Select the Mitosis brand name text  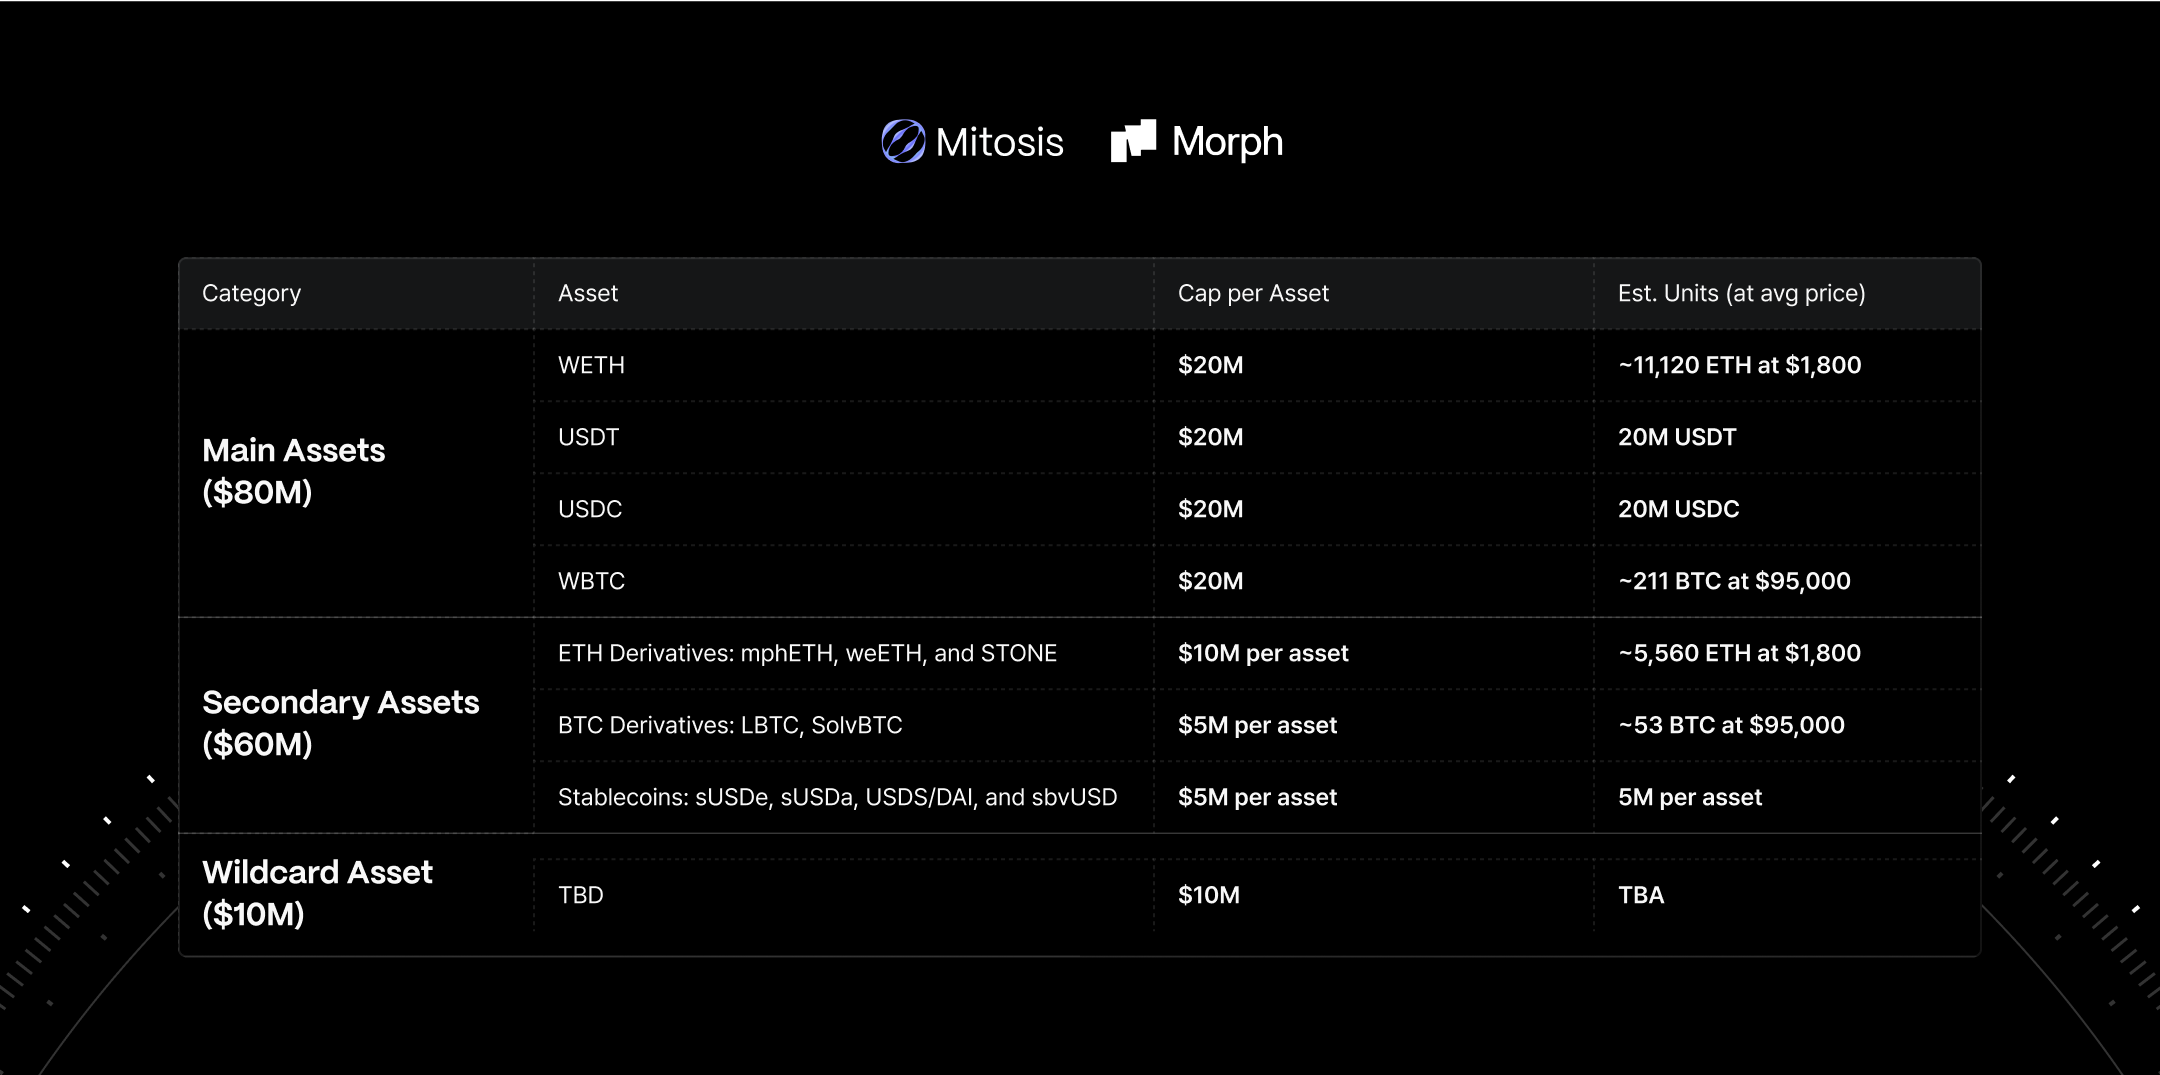point(999,142)
